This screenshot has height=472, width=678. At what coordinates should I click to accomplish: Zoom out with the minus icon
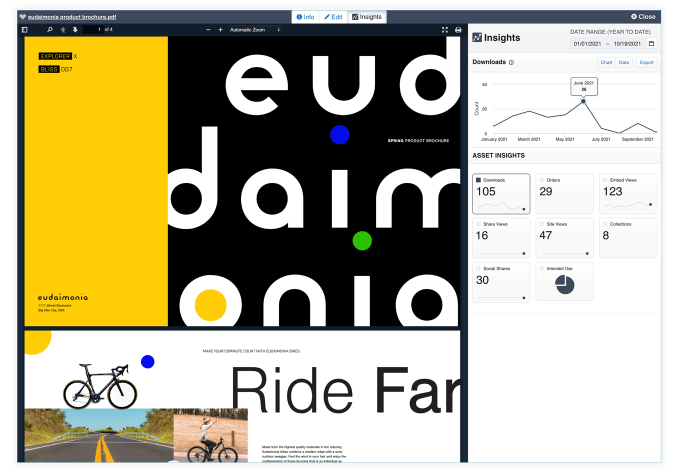coord(208,30)
